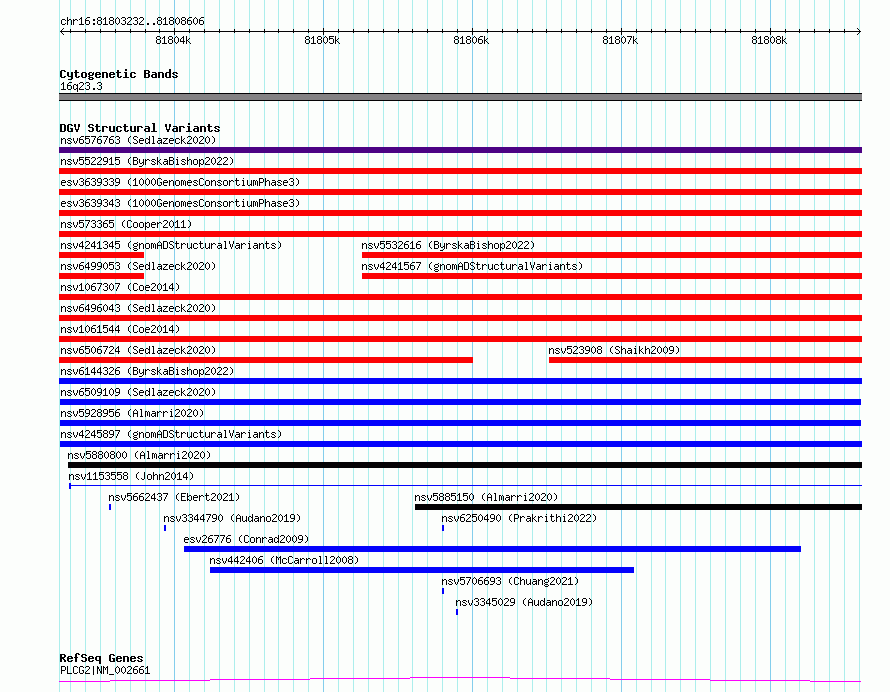
Task: Open the nsv442406 (McCarroll2008) label
Action: pos(284,560)
